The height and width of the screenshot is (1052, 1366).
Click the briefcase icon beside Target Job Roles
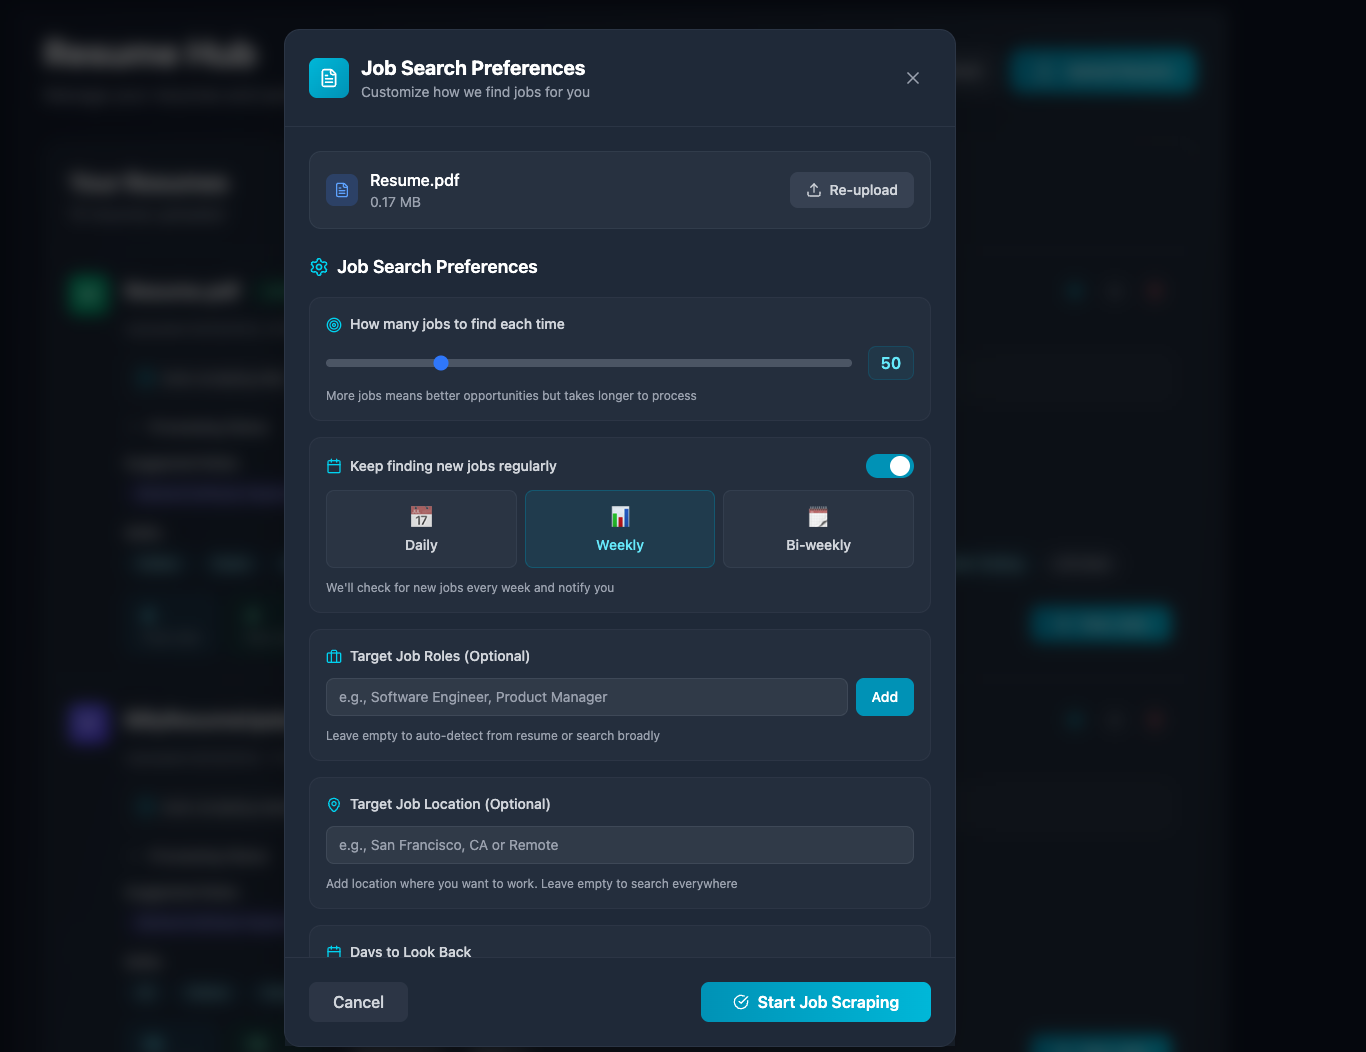333,656
